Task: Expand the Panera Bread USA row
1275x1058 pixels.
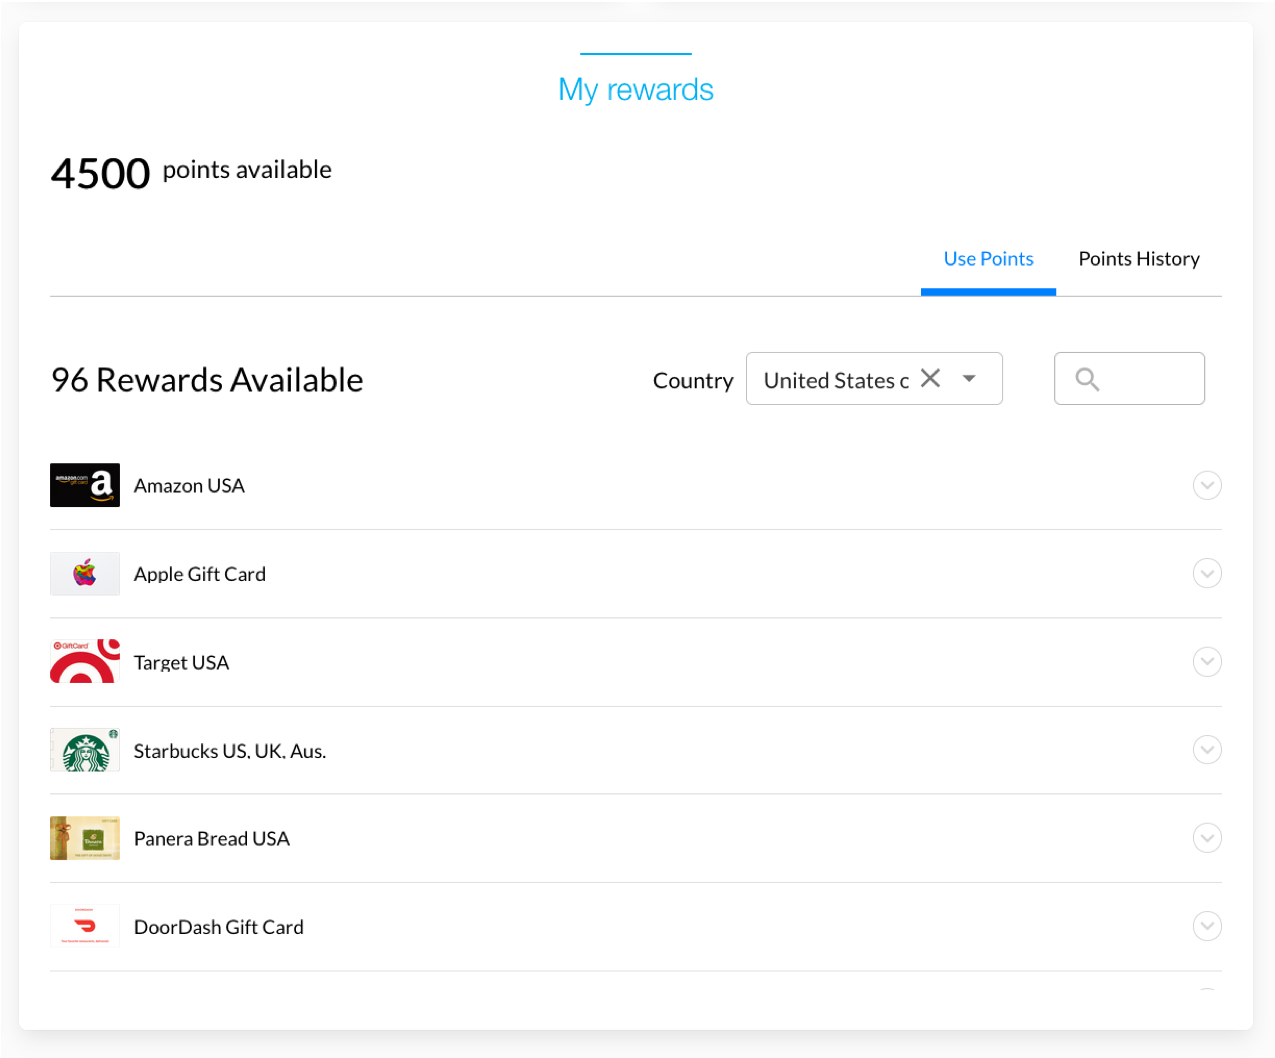Action: pyautogui.click(x=1207, y=838)
